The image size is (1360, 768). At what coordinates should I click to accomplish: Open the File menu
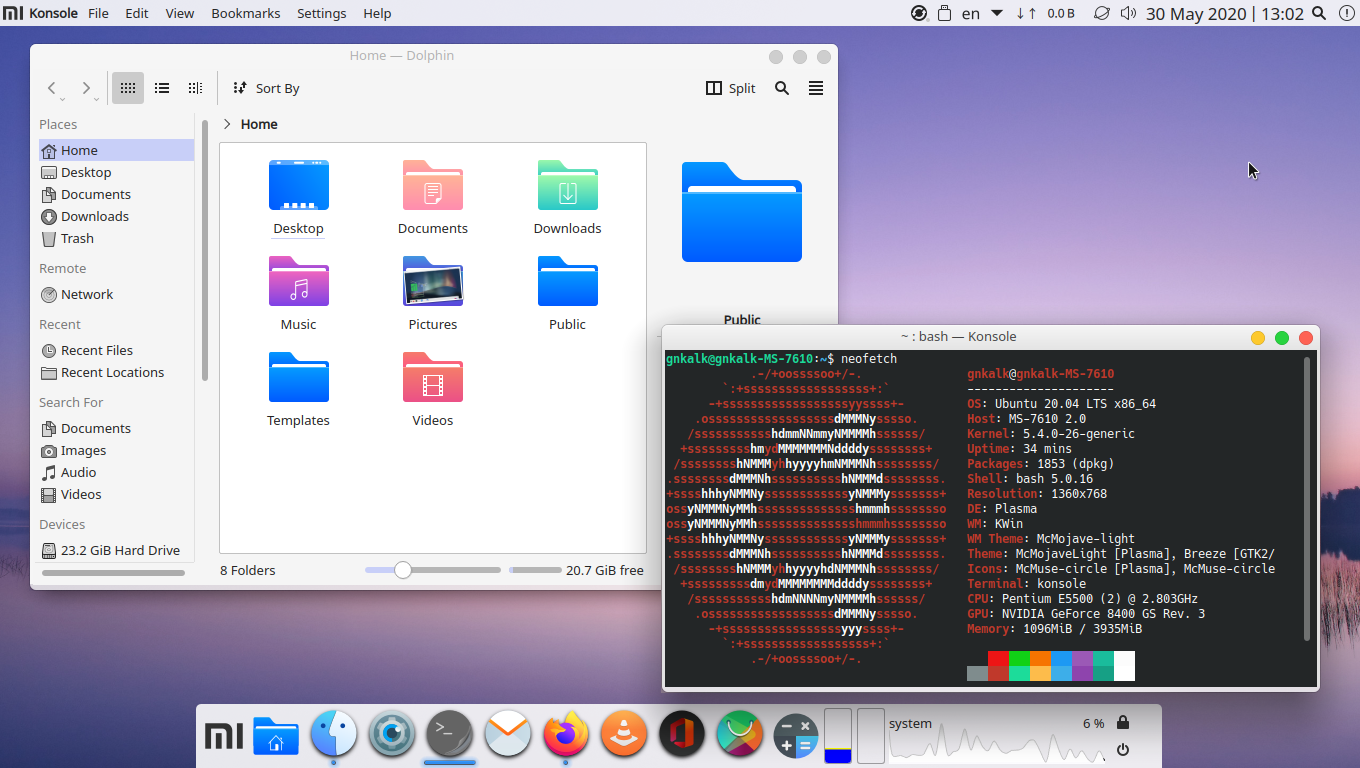[99, 13]
